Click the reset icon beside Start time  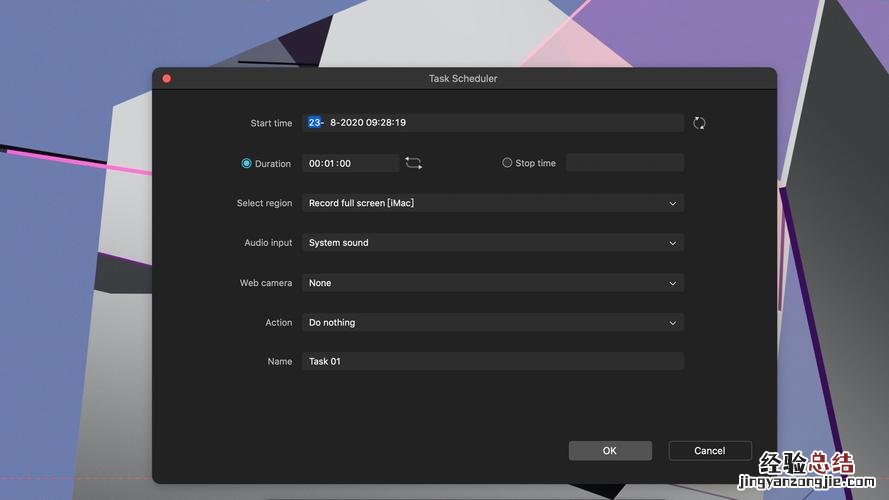click(699, 123)
